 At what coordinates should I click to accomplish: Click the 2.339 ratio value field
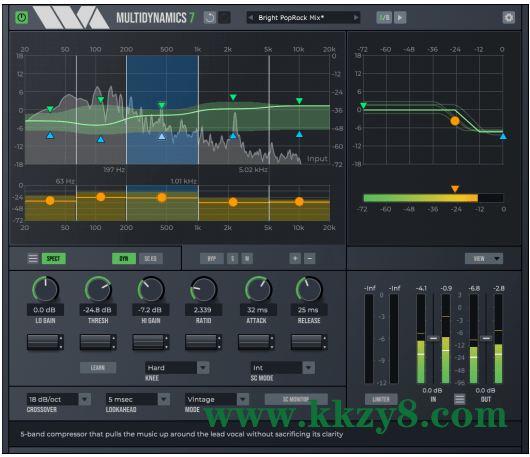click(203, 310)
